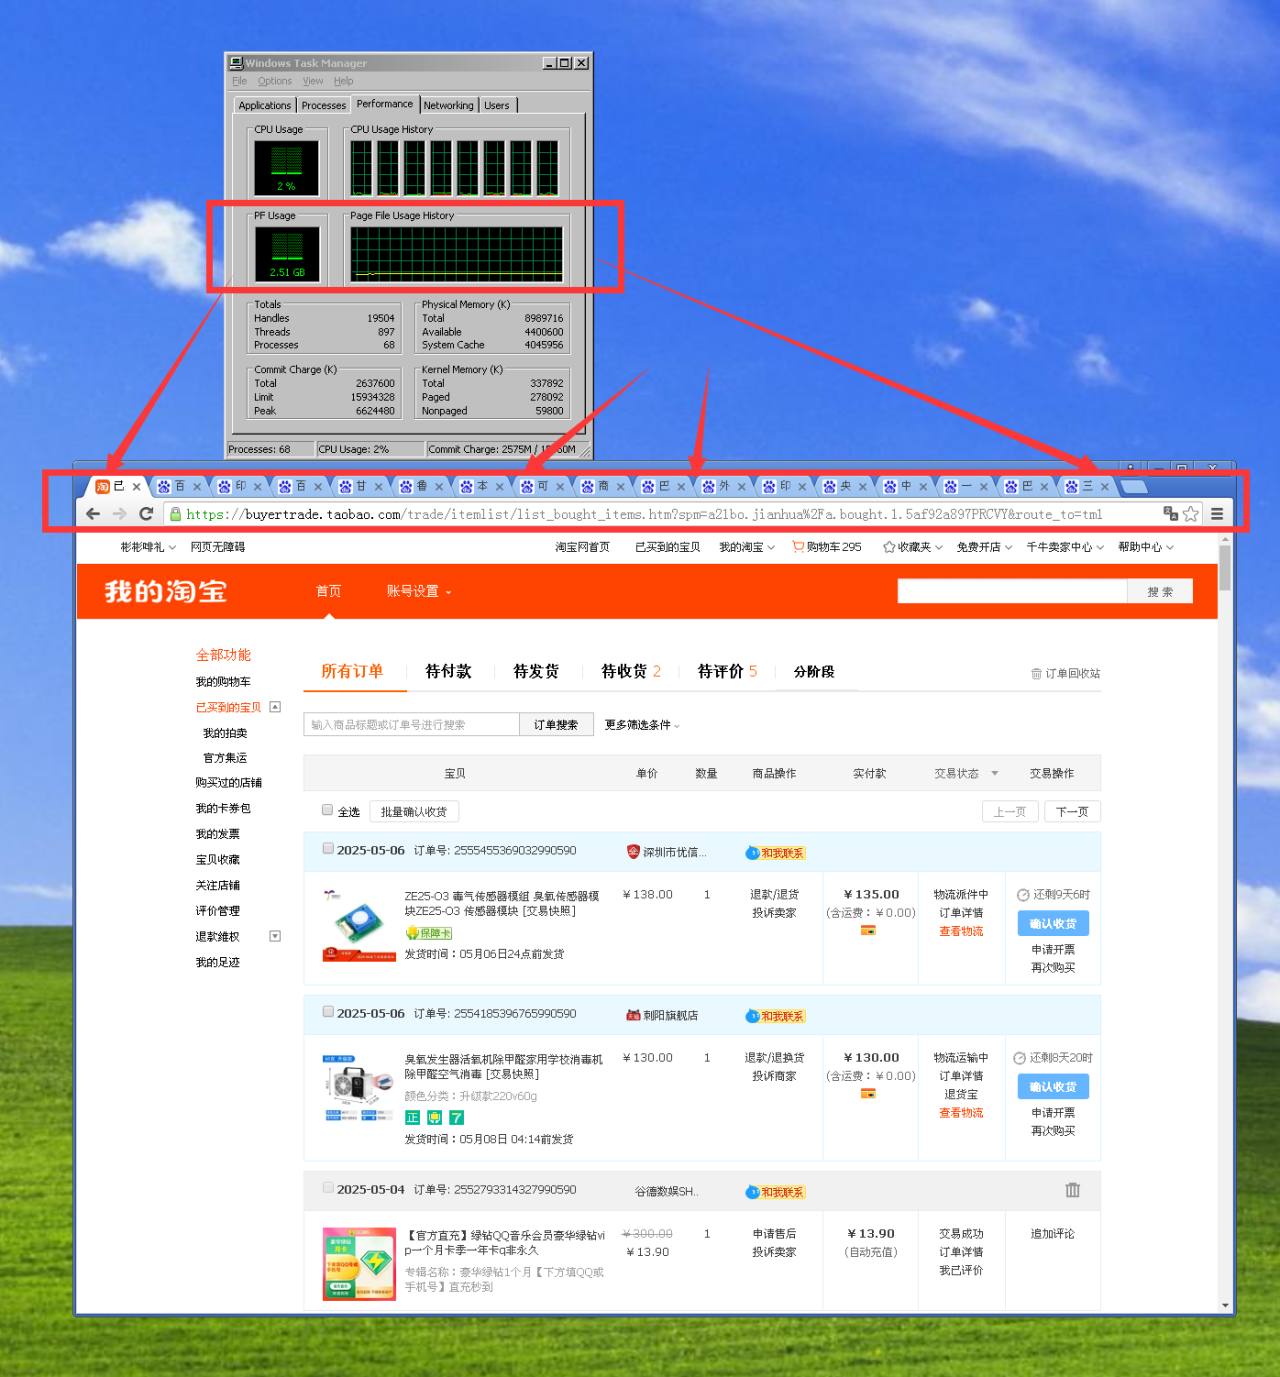Viewport: 1280px width, 1377px height.
Task: Close the 三 browser tab
Action: [1105, 487]
